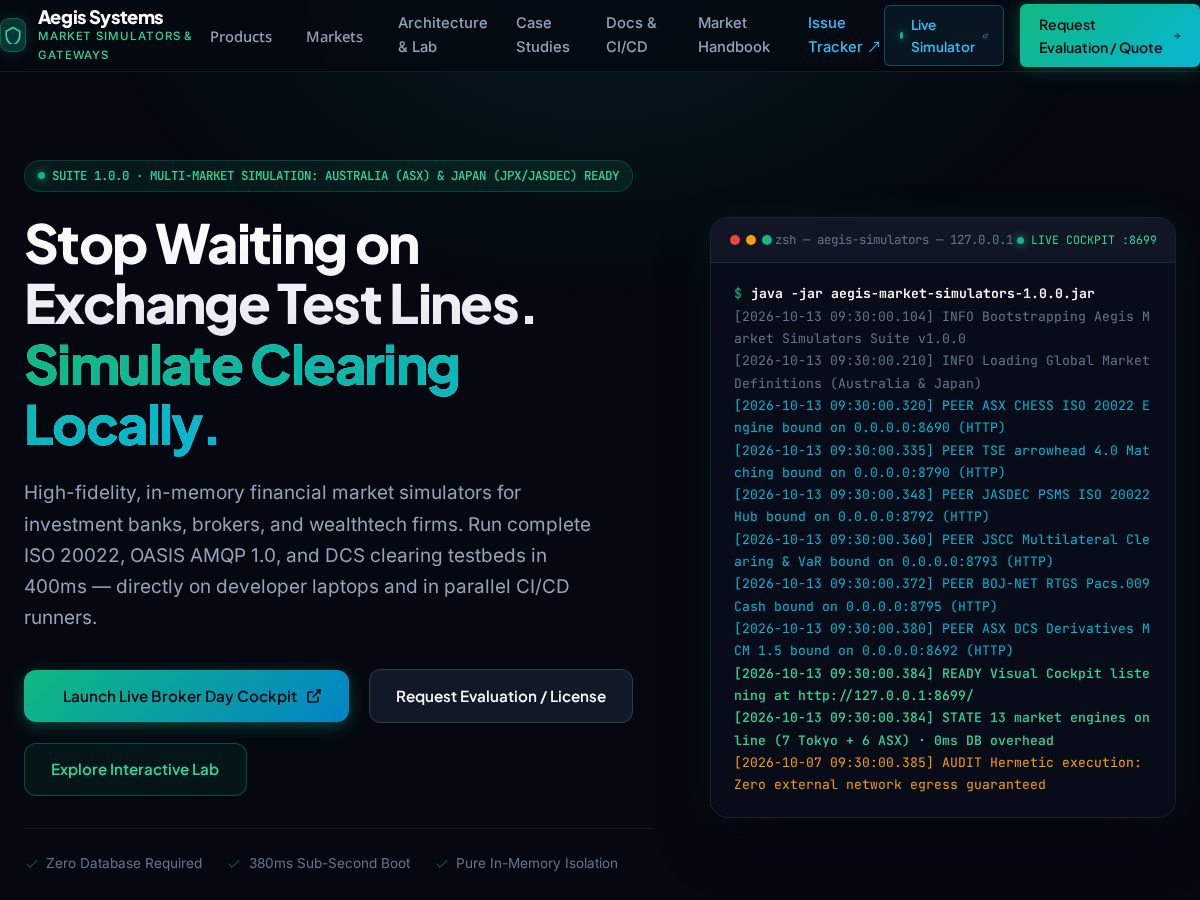Click the 'PEER JSCC Multilateral Clearing & VaR' log line
Viewport: 1200px width, 900px height.
point(942,550)
